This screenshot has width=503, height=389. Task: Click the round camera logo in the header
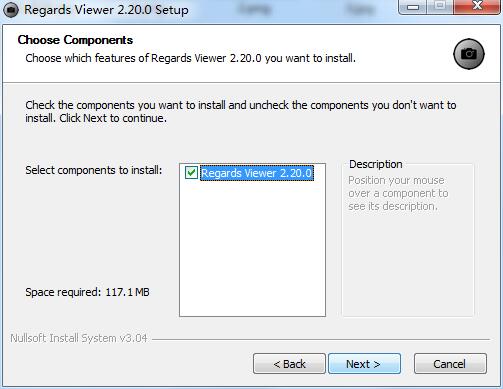469,54
